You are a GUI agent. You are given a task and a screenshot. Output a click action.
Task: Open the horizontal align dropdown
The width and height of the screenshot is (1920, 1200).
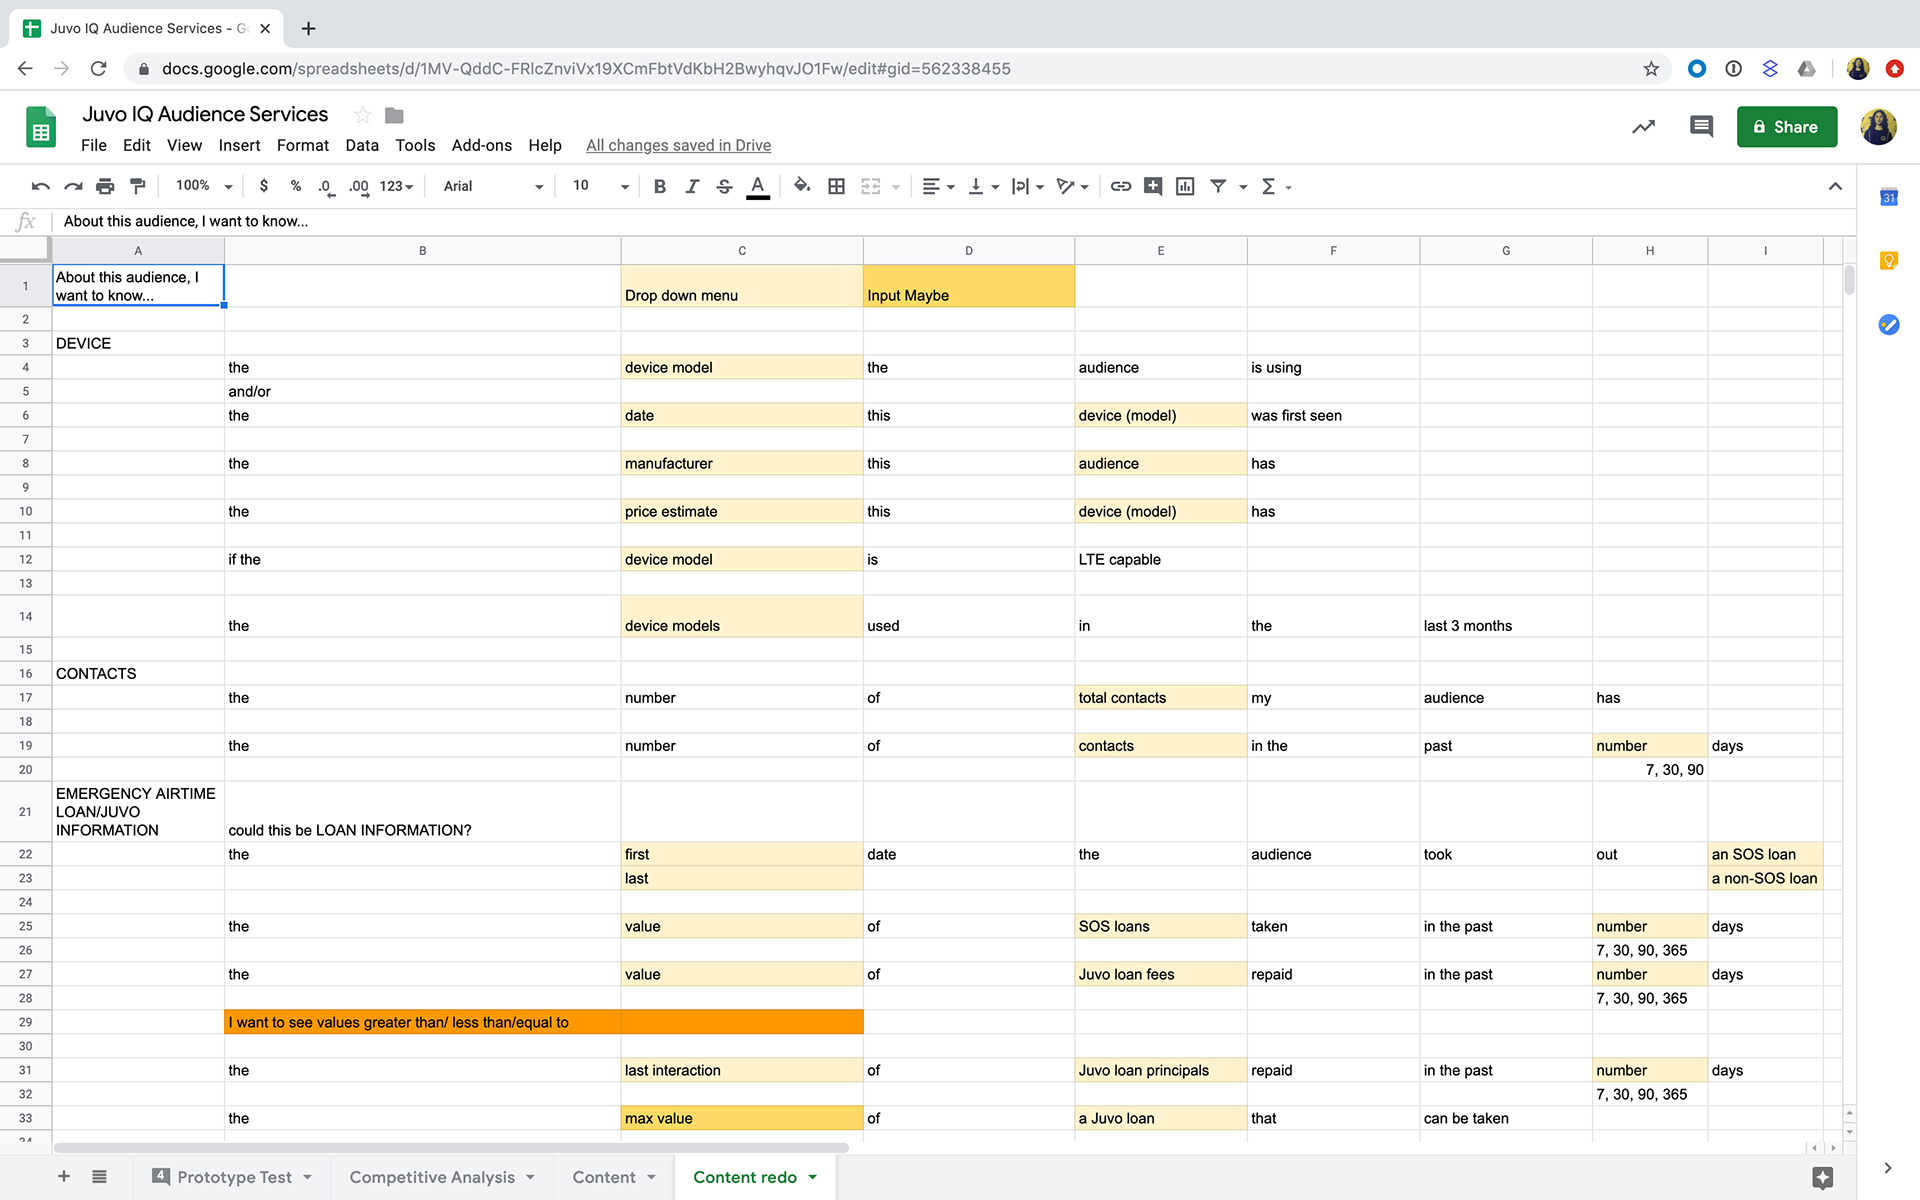[938, 186]
